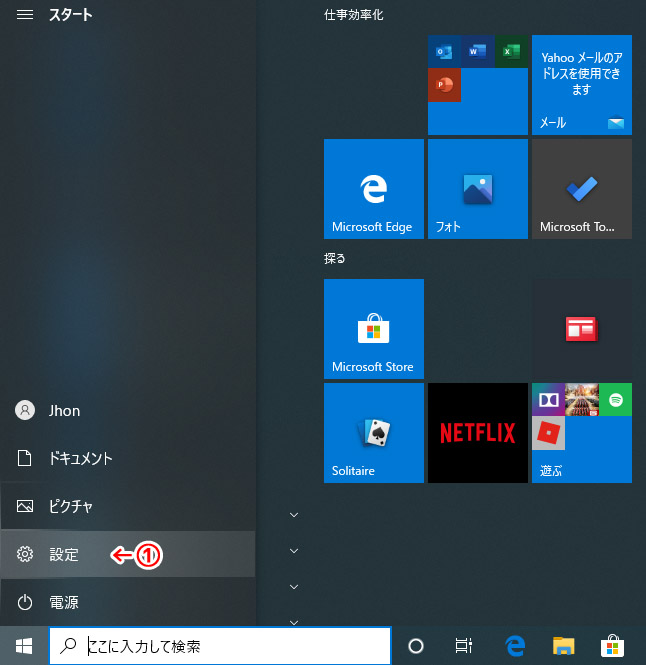Click the Cortana circle on taskbar
The width and height of the screenshot is (646, 665).
(416, 646)
